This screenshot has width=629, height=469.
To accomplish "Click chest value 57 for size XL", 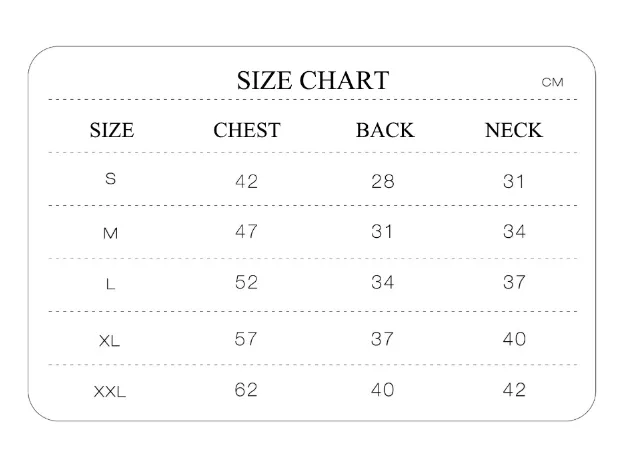I will pos(246,339).
